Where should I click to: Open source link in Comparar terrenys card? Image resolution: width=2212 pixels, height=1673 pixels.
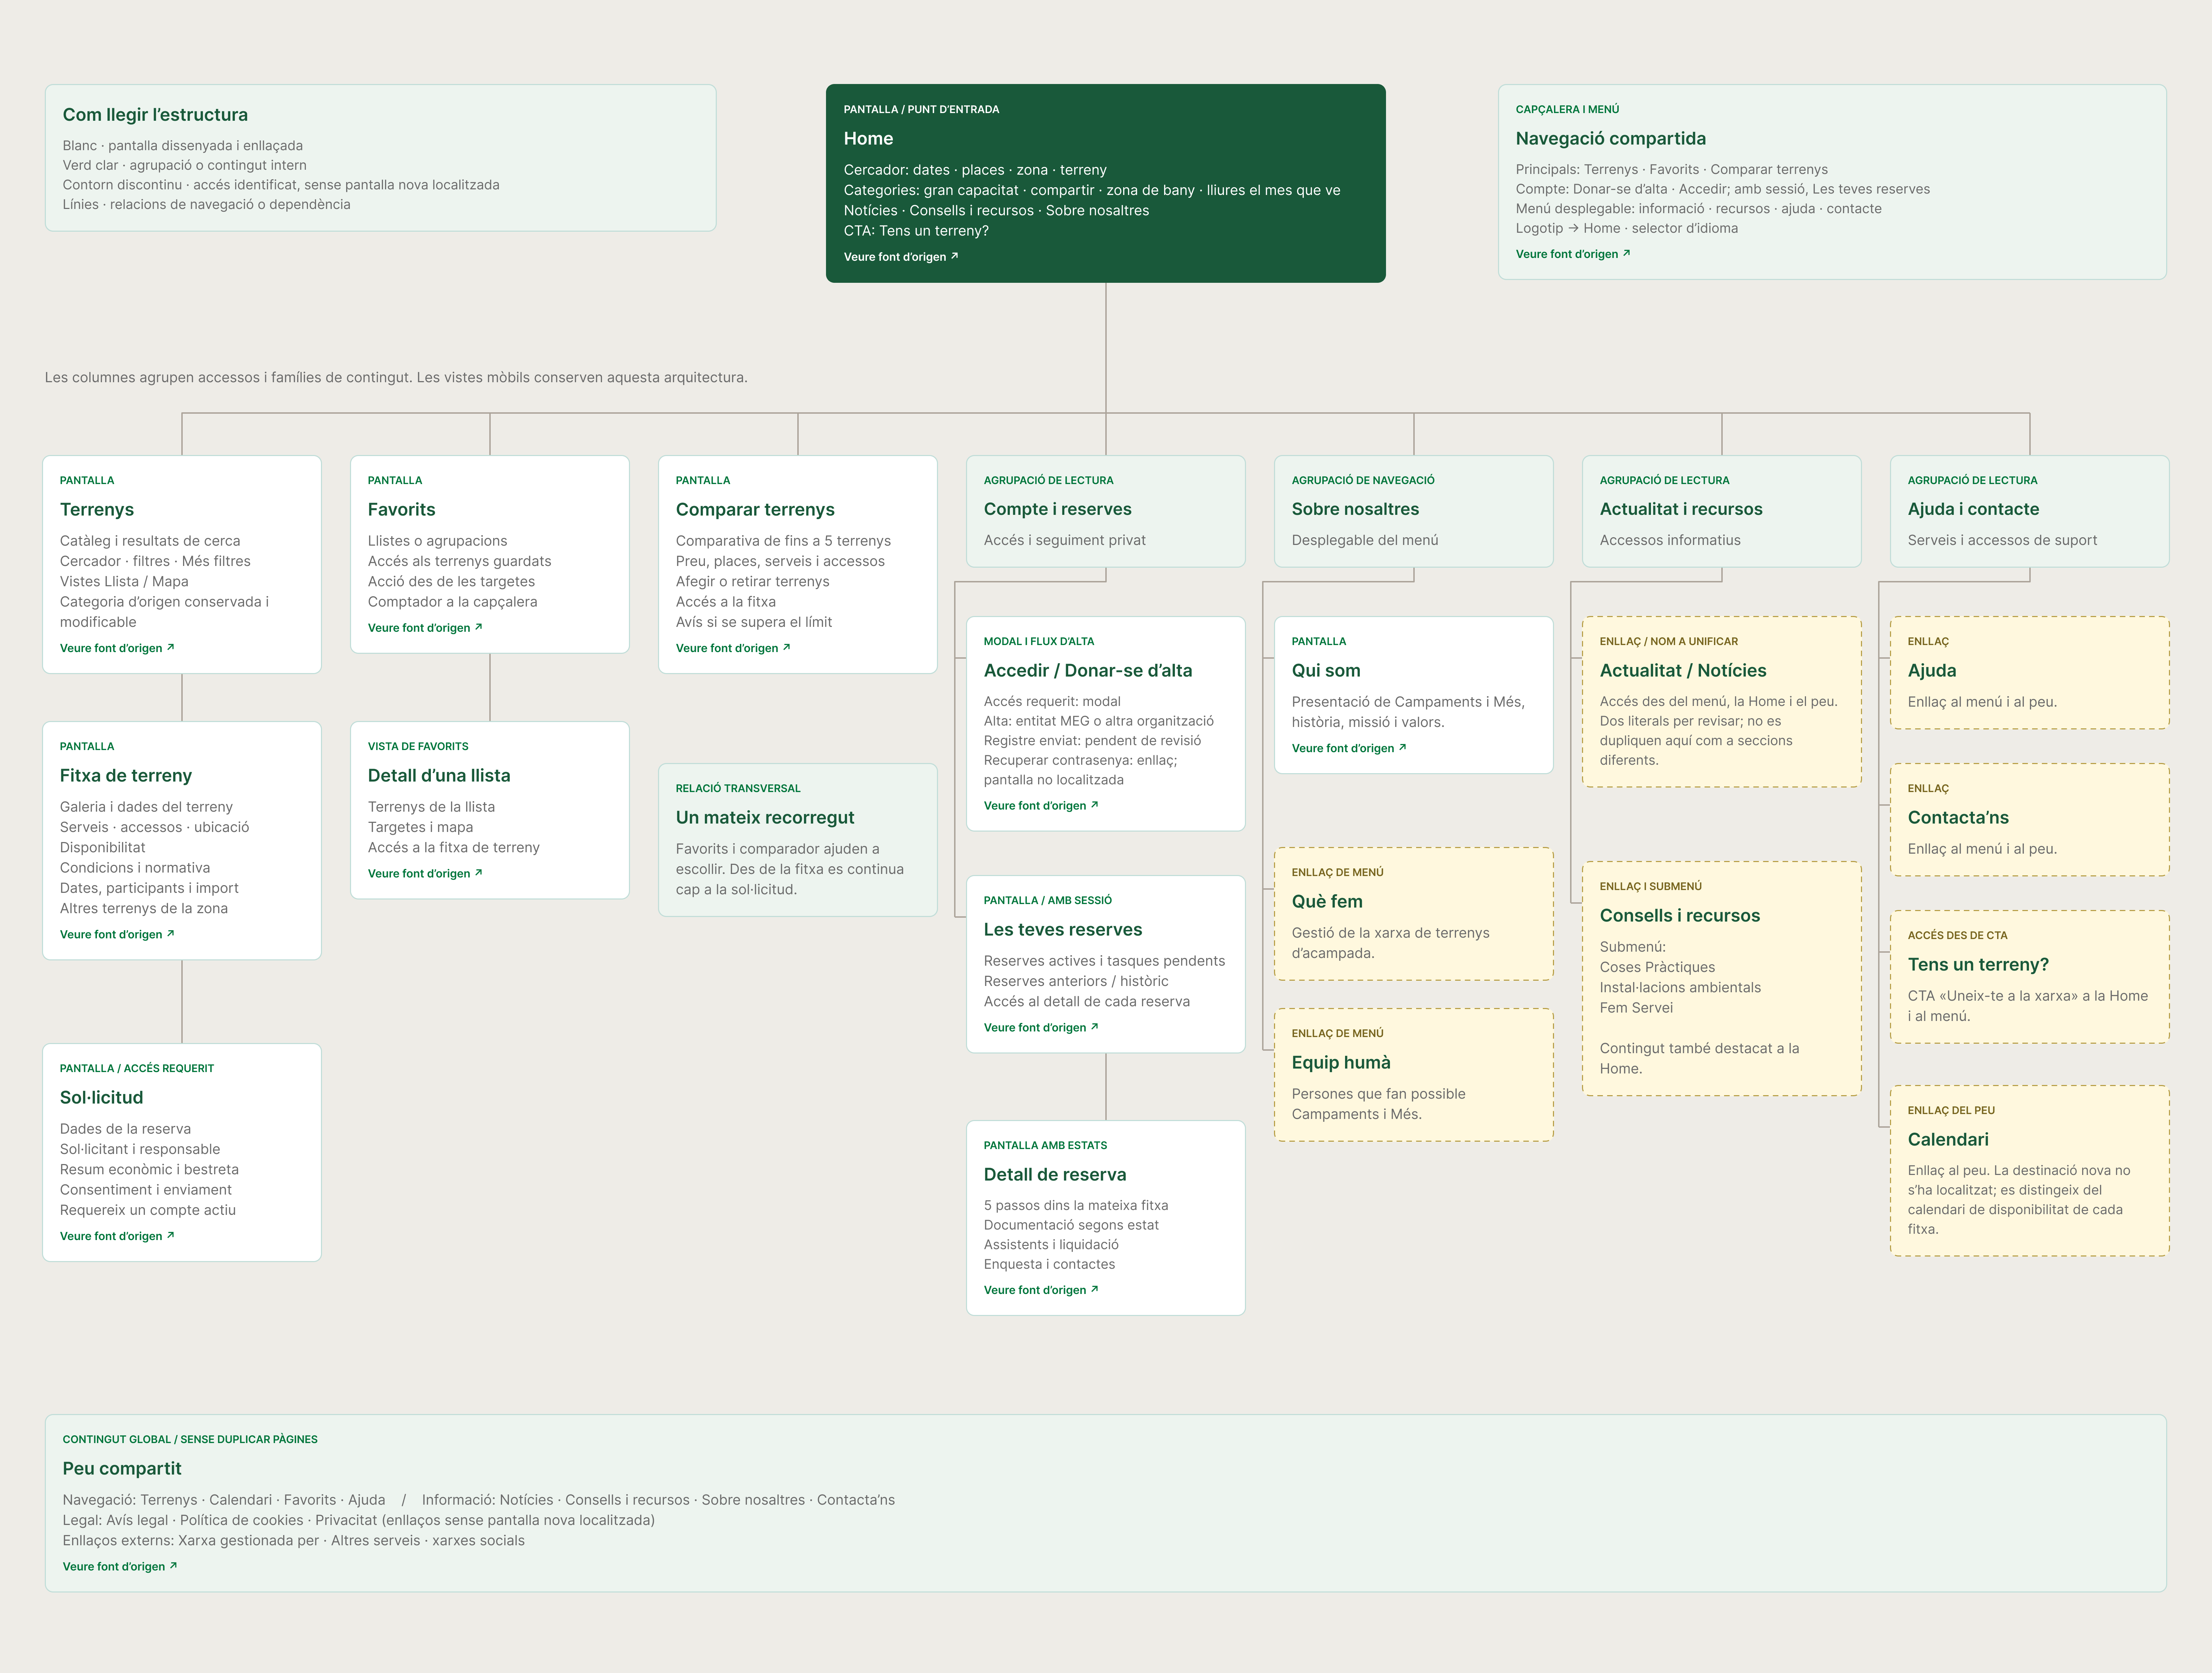733,648
